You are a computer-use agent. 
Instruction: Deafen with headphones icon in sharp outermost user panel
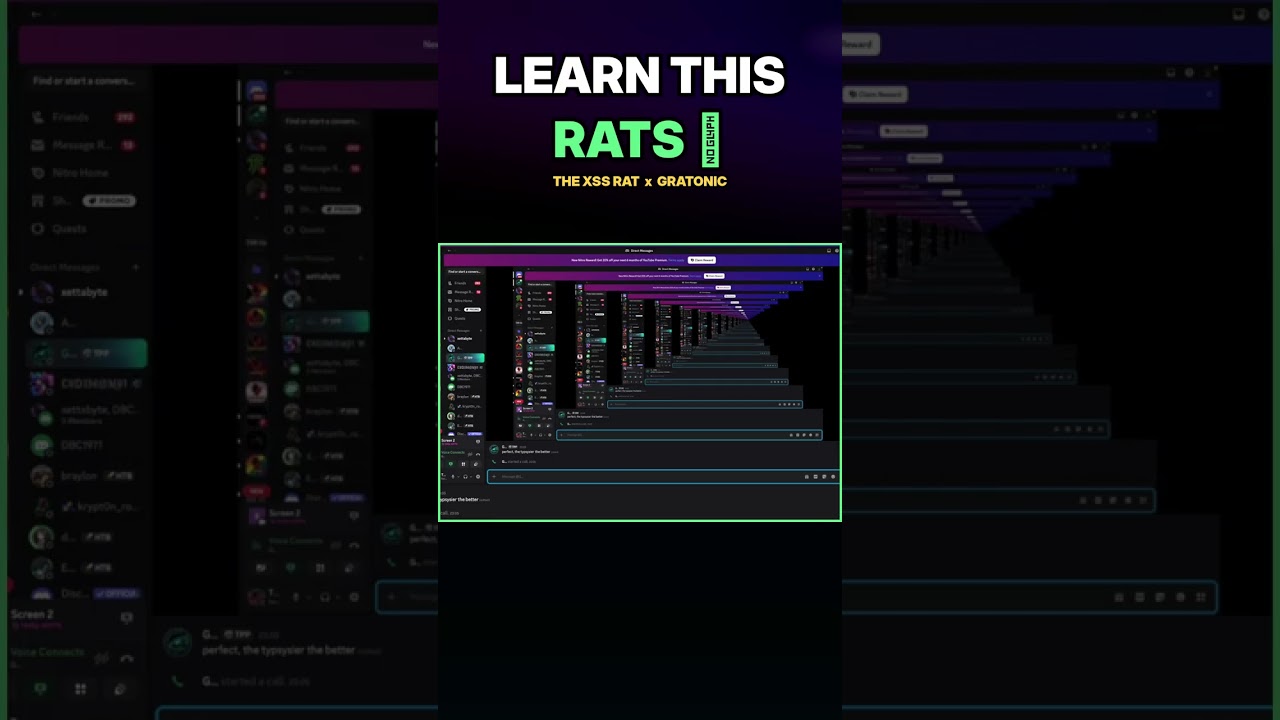click(465, 477)
